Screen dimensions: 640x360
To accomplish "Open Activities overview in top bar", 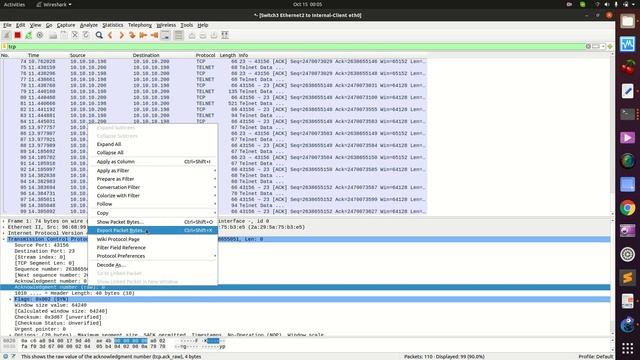I will coord(14,4).
